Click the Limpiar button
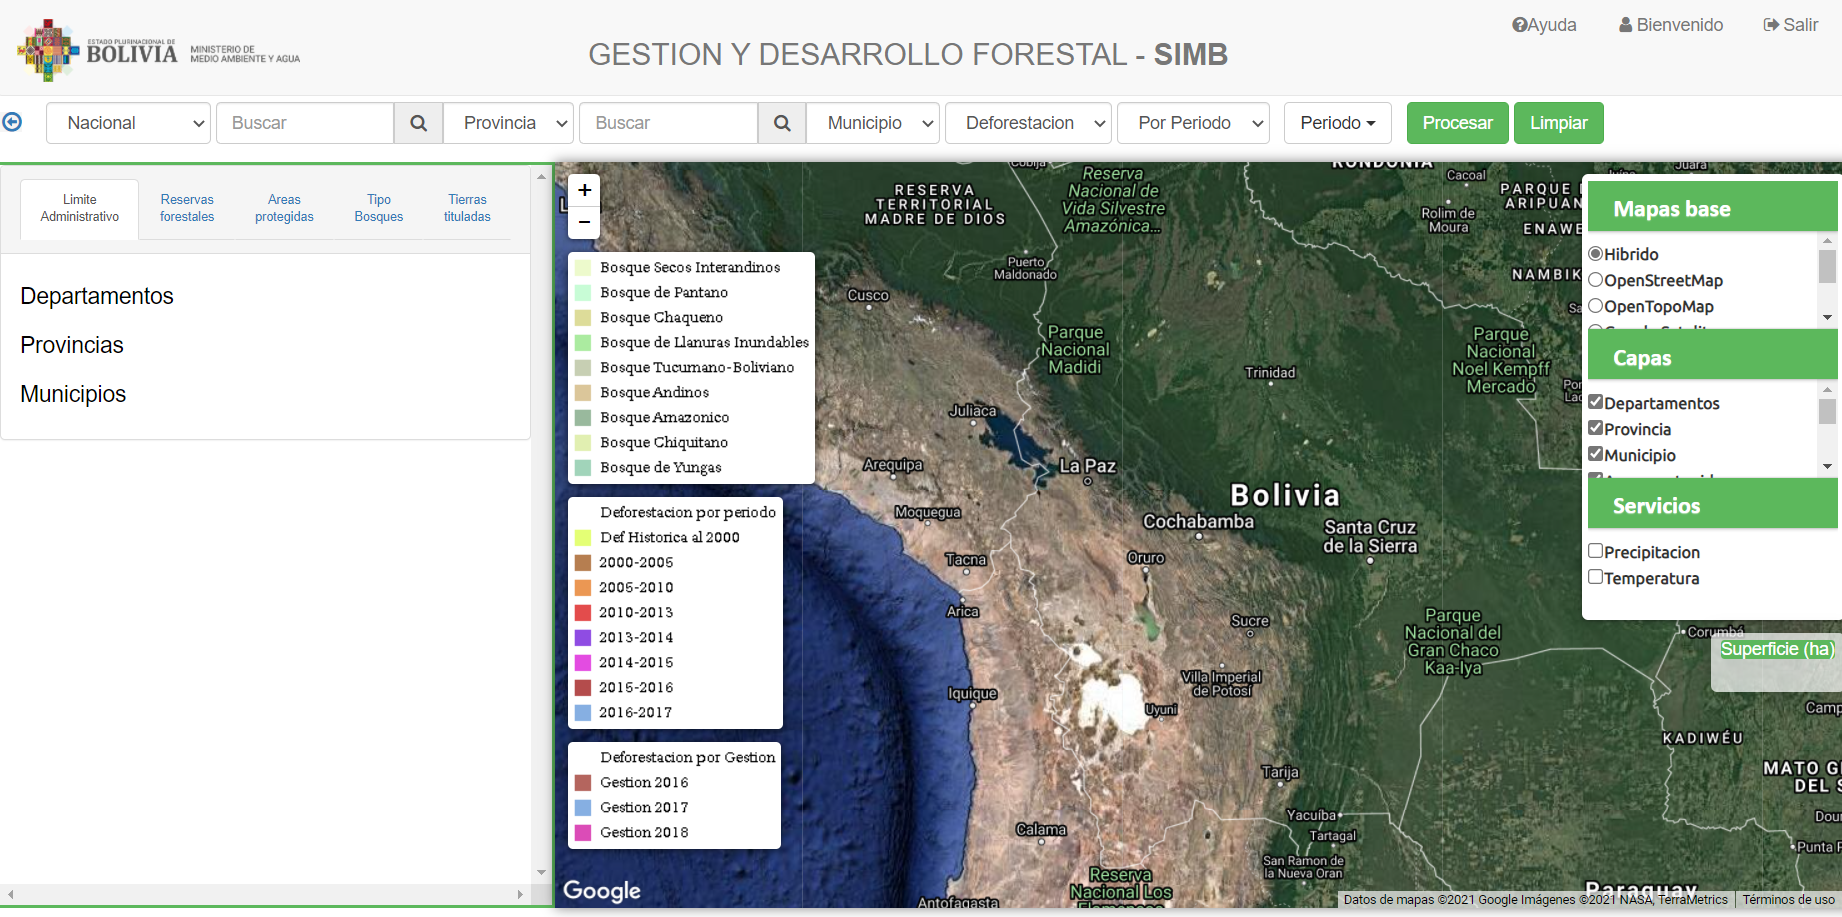 click(x=1558, y=123)
